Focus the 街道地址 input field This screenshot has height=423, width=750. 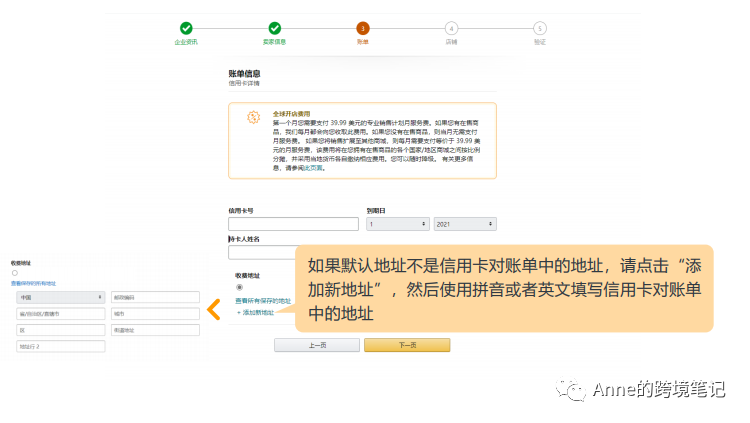pos(155,330)
